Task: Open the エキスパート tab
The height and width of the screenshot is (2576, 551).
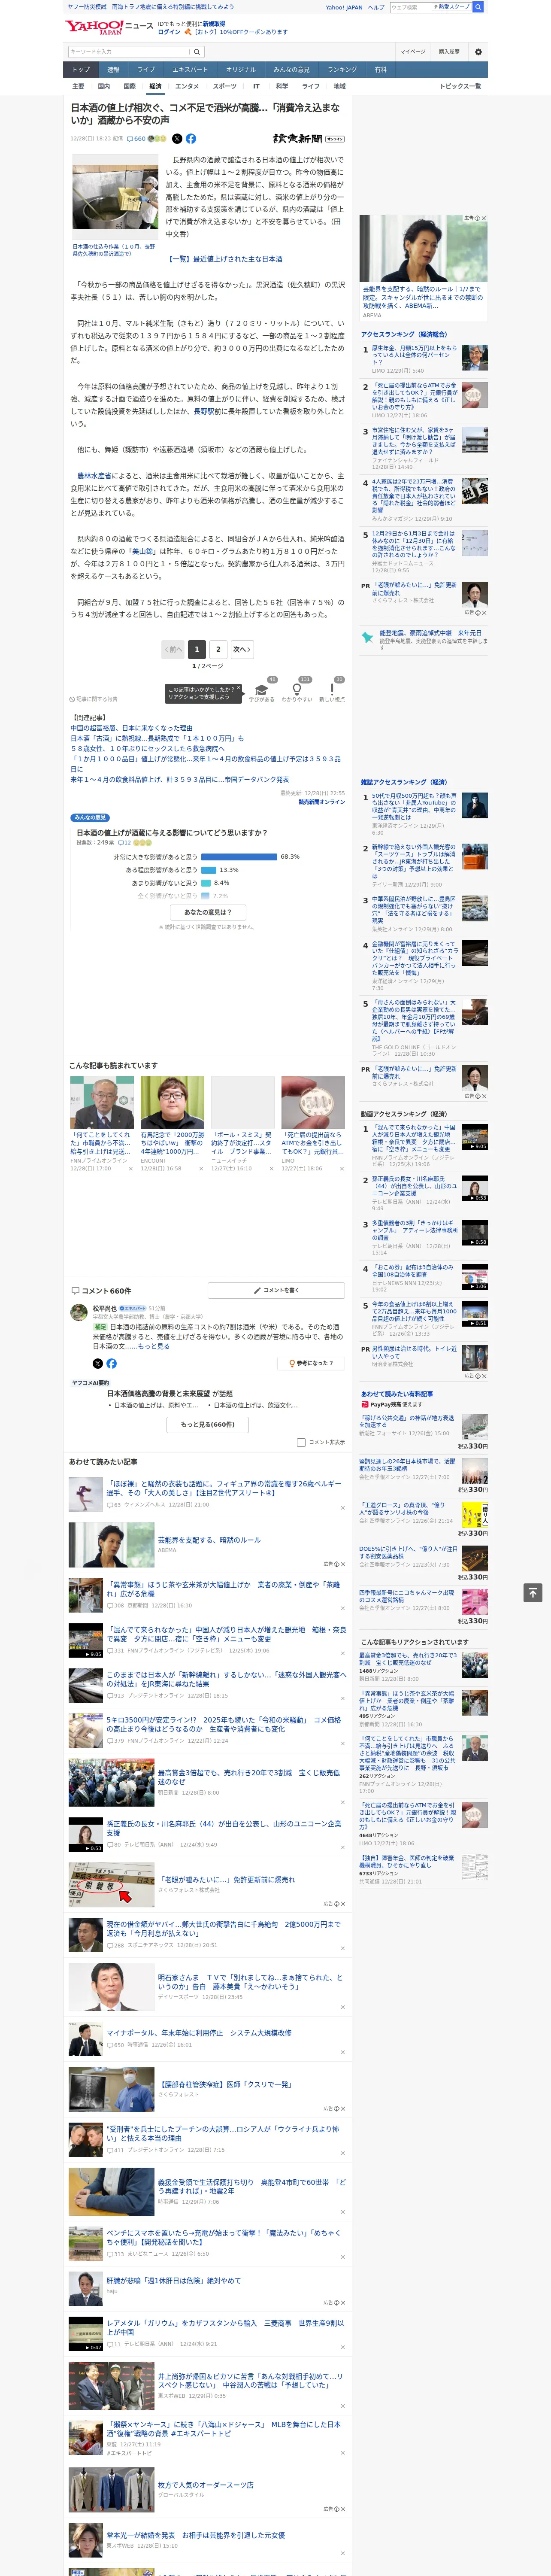Action: 190,70
